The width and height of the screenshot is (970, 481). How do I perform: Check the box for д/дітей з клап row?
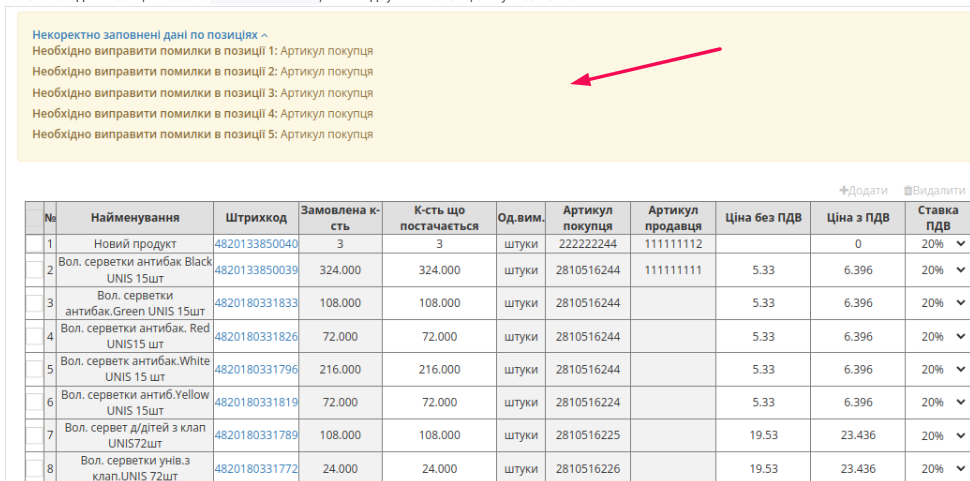34,435
